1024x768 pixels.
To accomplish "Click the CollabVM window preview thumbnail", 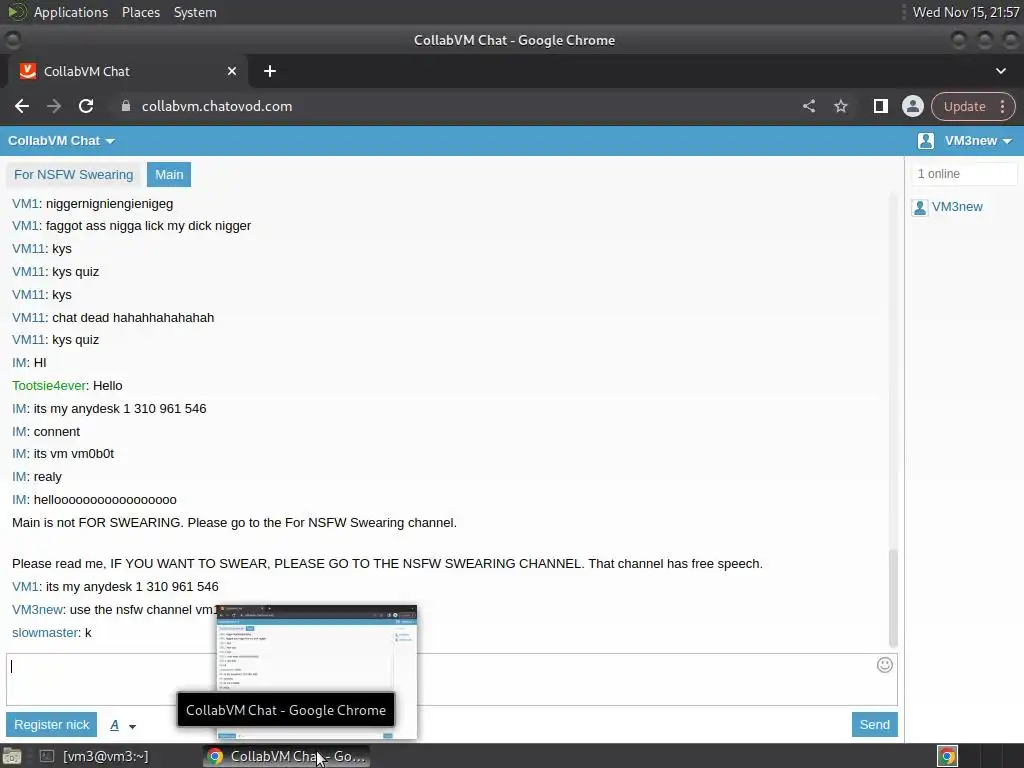I will (x=317, y=673).
